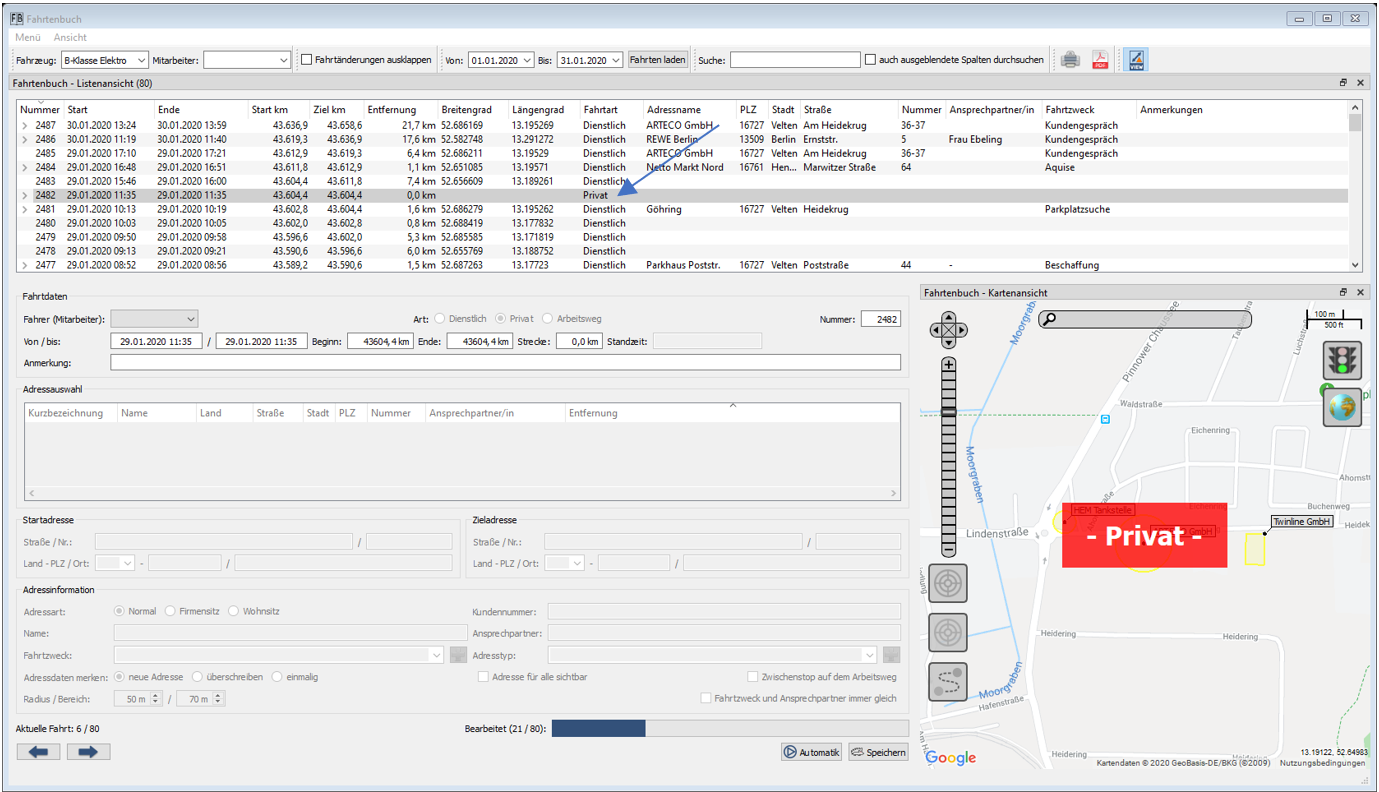This screenshot has width=1379, height=792.
Task: Click the Speichern button
Action: (877, 752)
